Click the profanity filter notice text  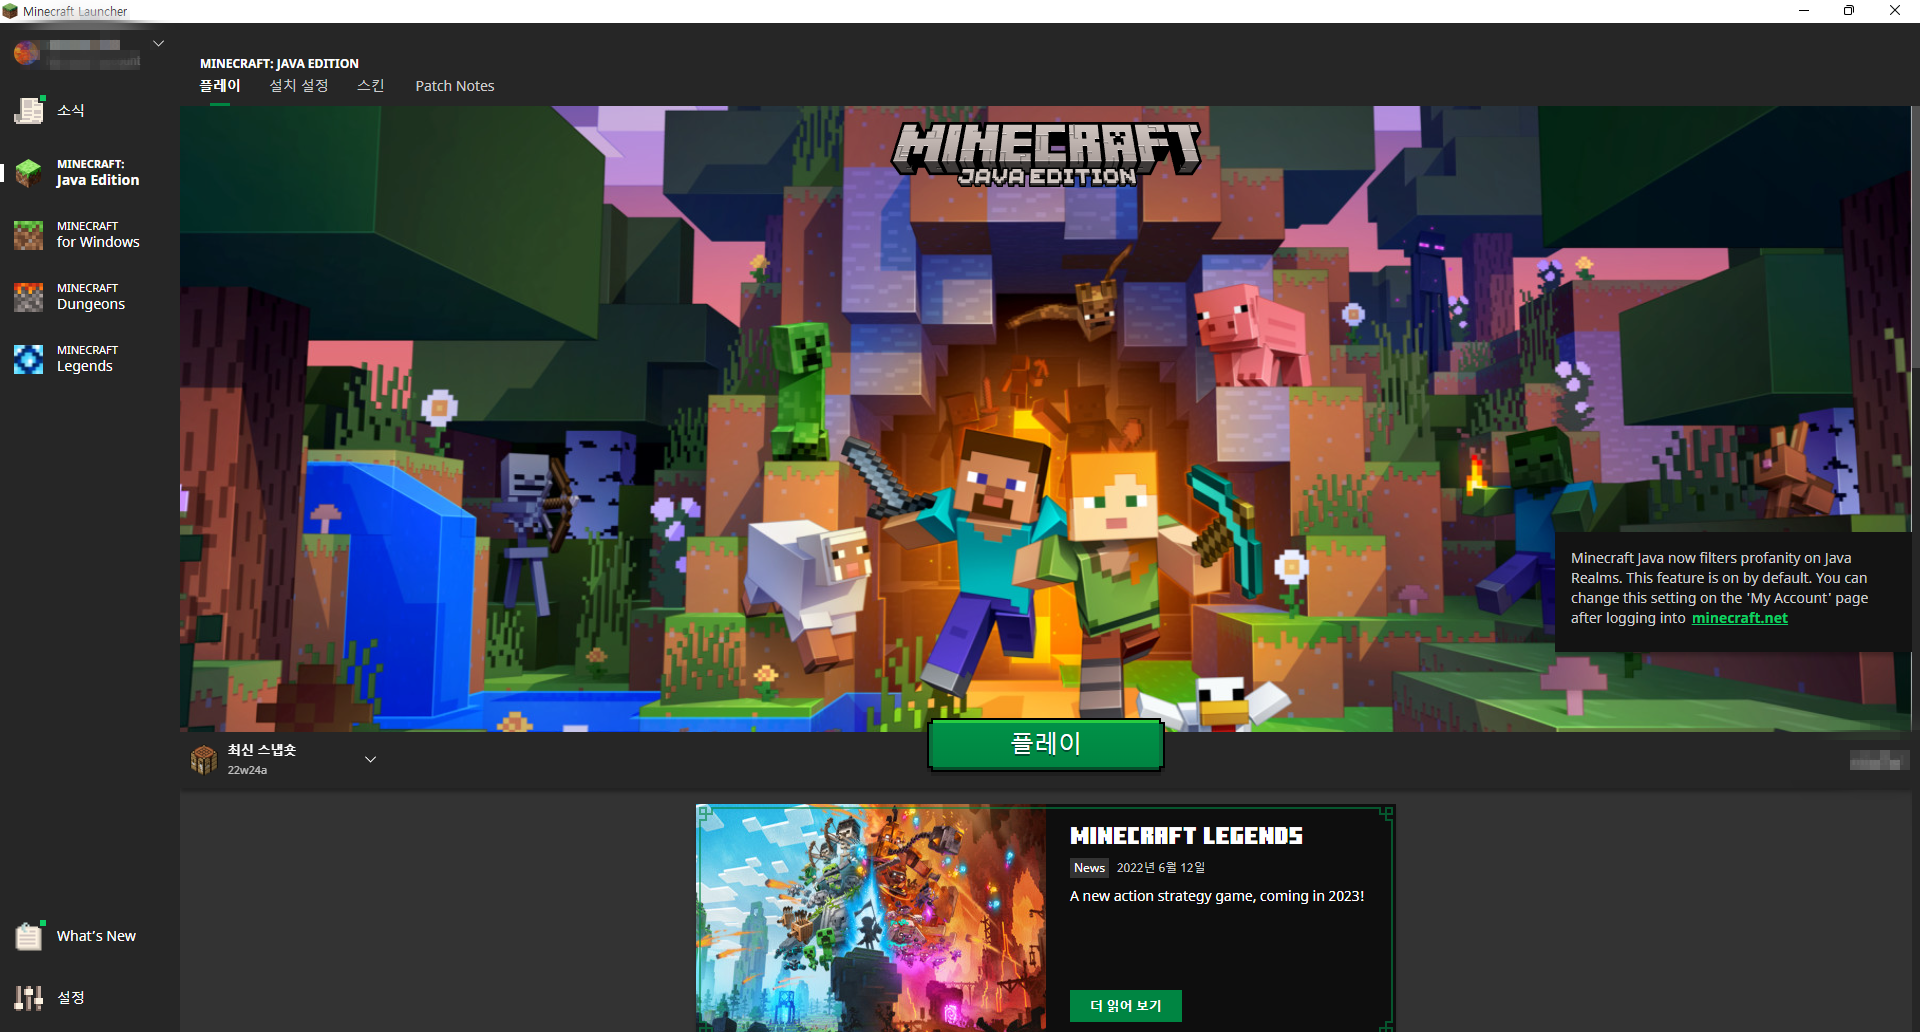point(1719,588)
